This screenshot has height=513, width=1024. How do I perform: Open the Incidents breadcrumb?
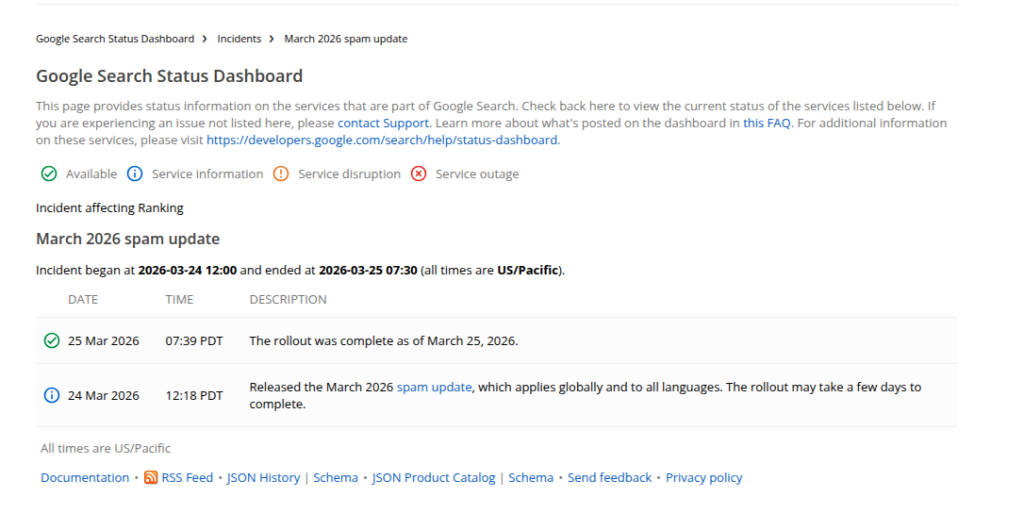click(239, 39)
